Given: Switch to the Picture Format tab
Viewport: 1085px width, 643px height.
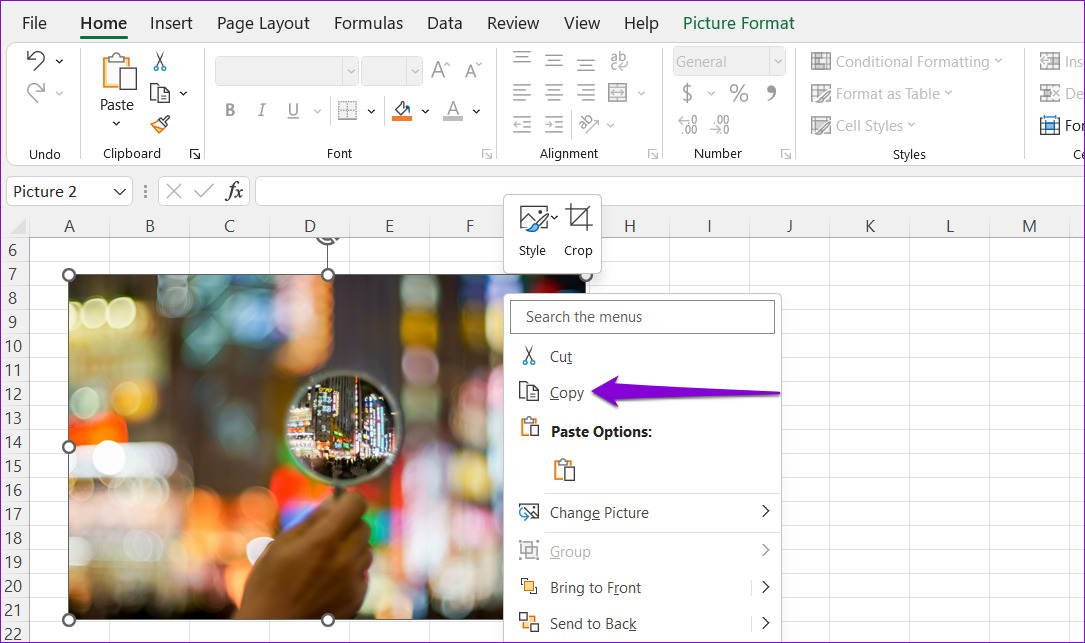Looking at the screenshot, I should (x=738, y=23).
